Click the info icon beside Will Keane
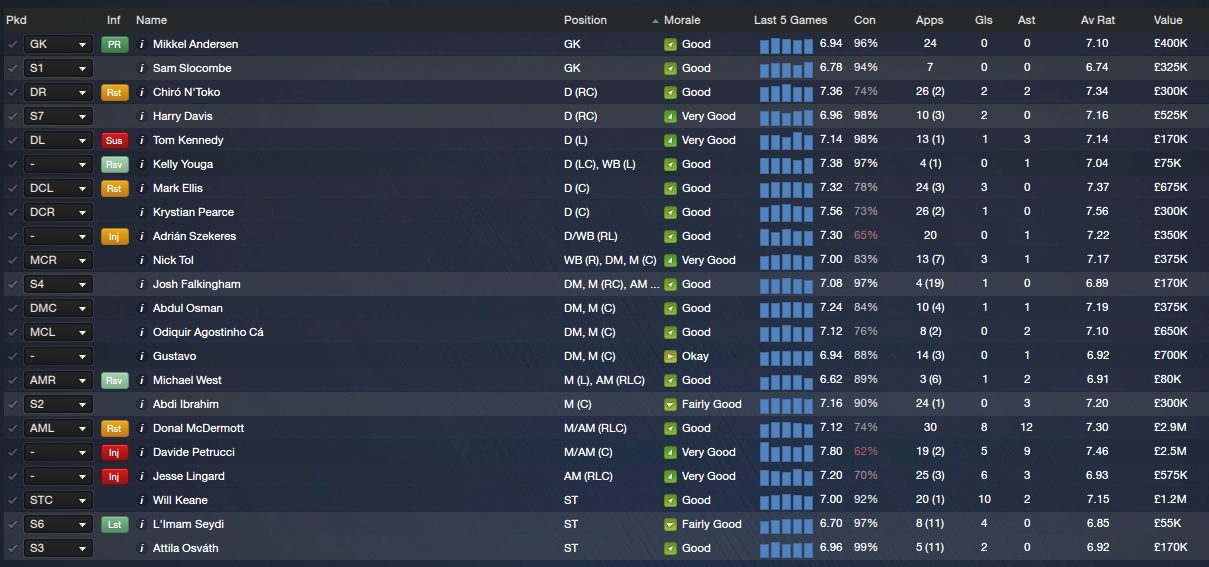This screenshot has width=1209, height=567. (142, 500)
